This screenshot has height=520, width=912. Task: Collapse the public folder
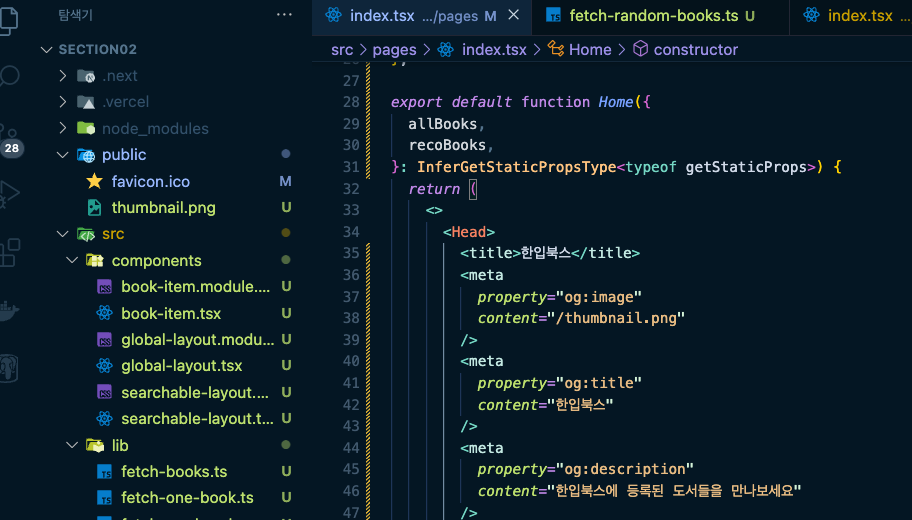point(62,155)
